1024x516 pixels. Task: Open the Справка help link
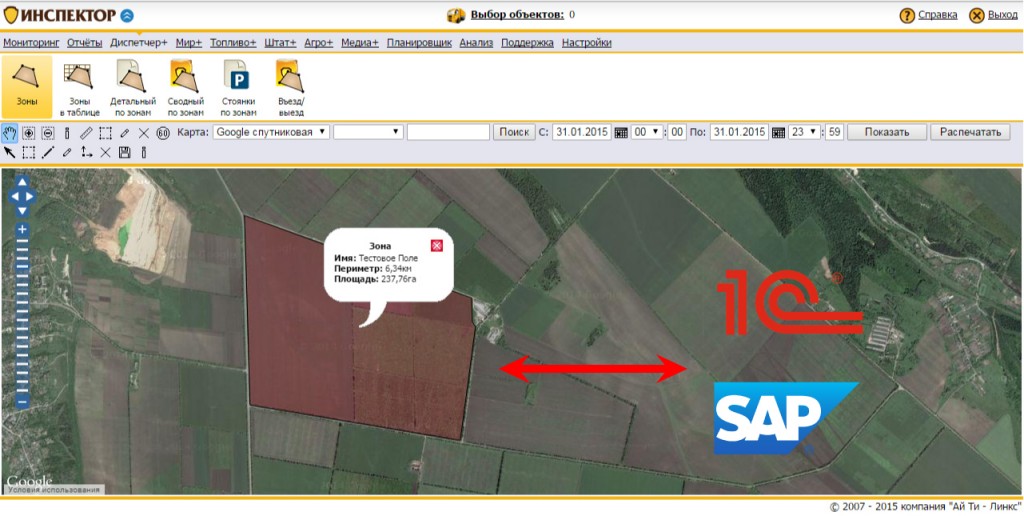[x=937, y=14]
